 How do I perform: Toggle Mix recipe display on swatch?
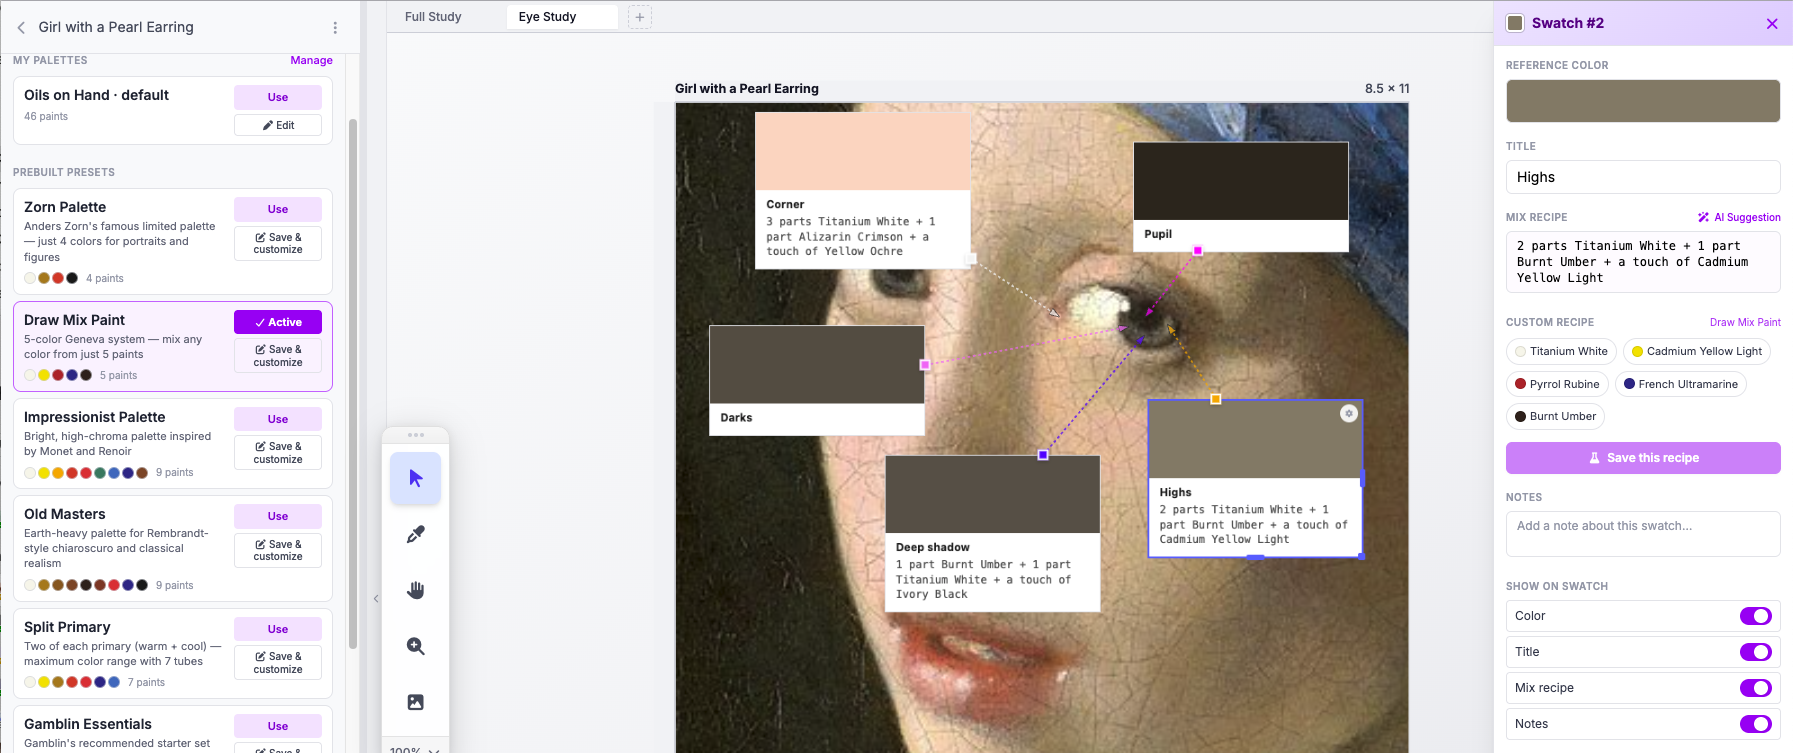(1755, 688)
